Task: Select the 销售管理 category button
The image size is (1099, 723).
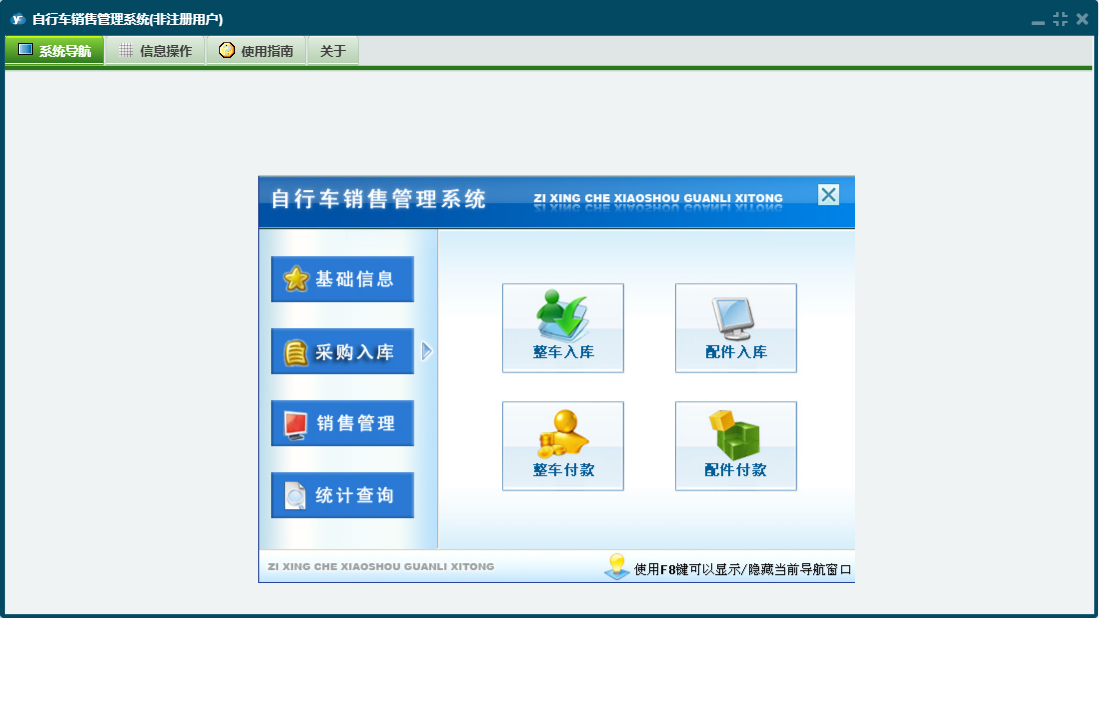Action: (x=342, y=423)
